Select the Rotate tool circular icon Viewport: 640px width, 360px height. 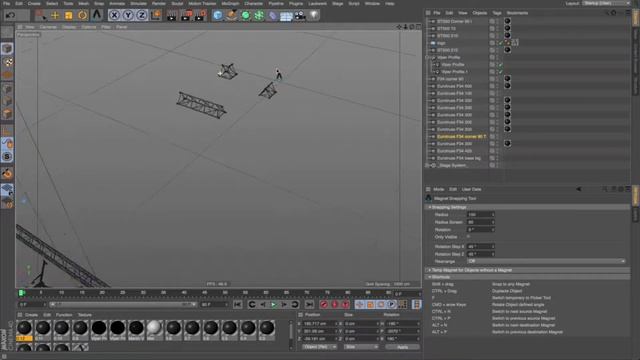[82, 16]
